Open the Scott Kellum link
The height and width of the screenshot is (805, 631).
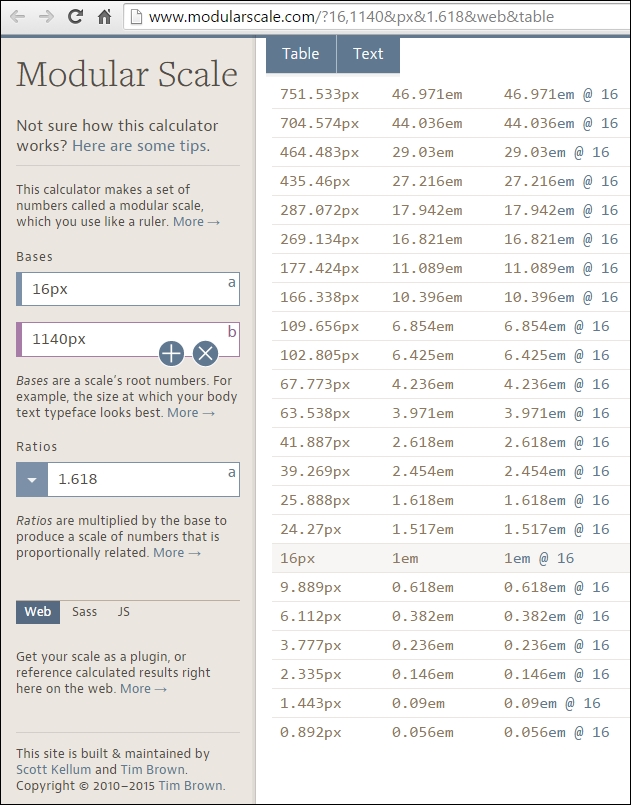tap(52, 770)
